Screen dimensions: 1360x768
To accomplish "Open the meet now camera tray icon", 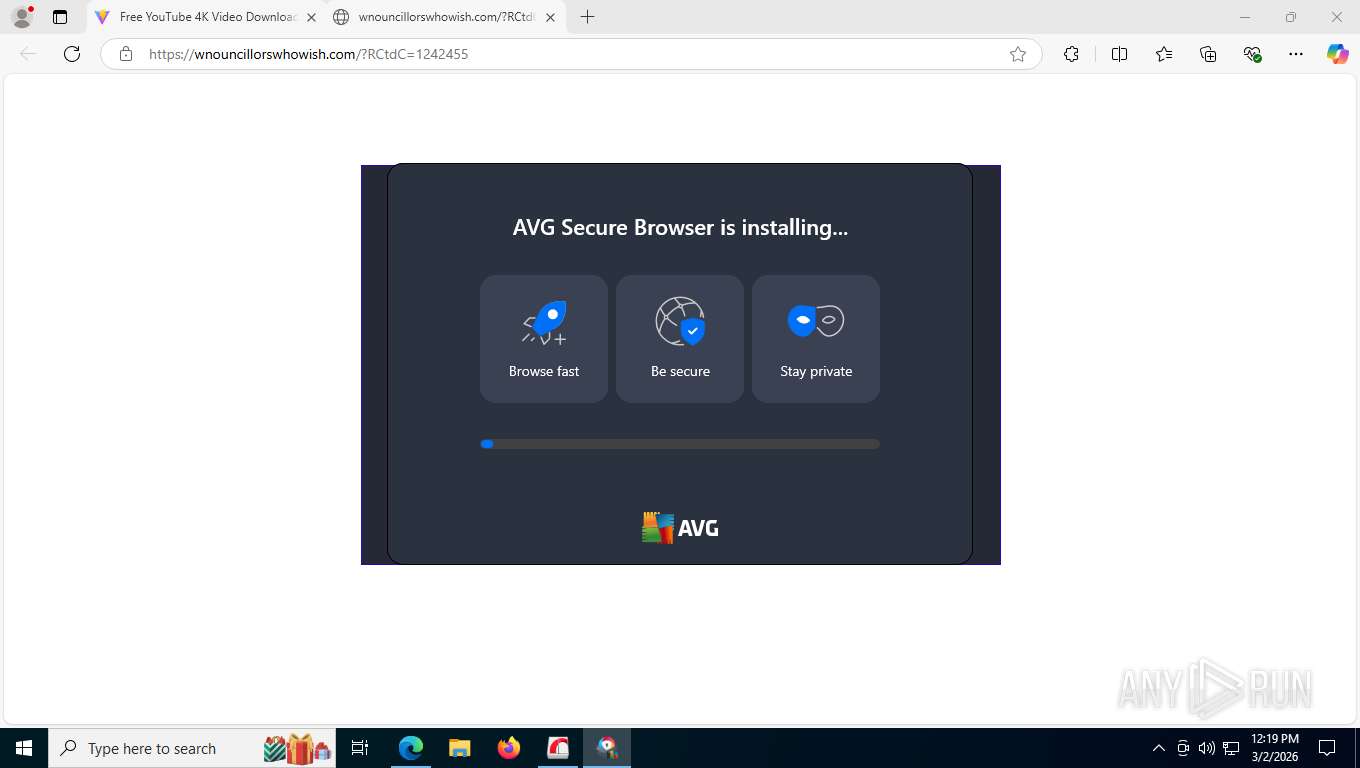I will (1183, 748).
